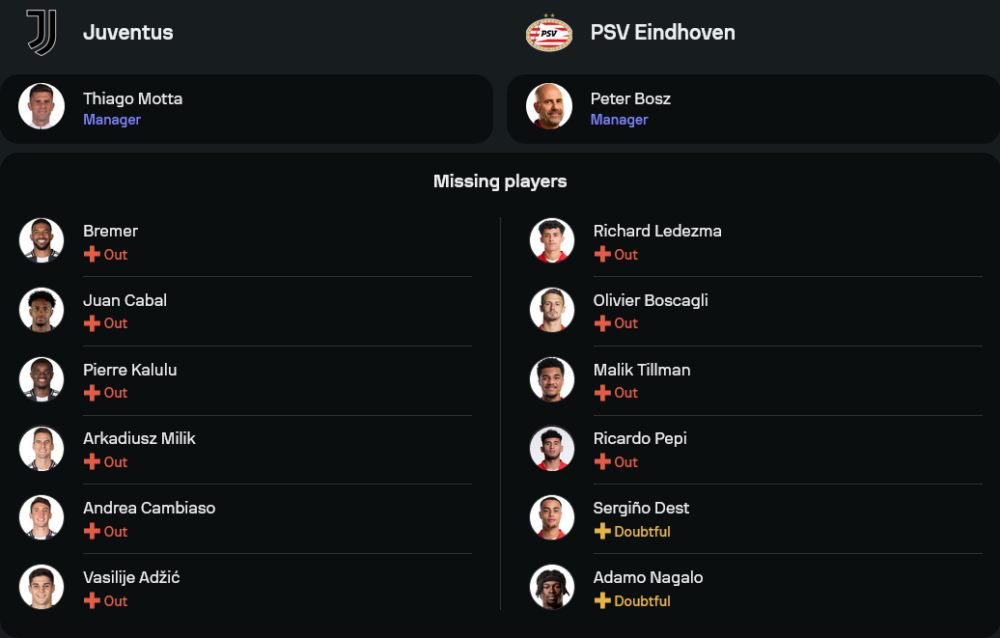Click the Pierre Kalulu player name
Viewport: 1000px width, 638px height.
click(130, 370)
